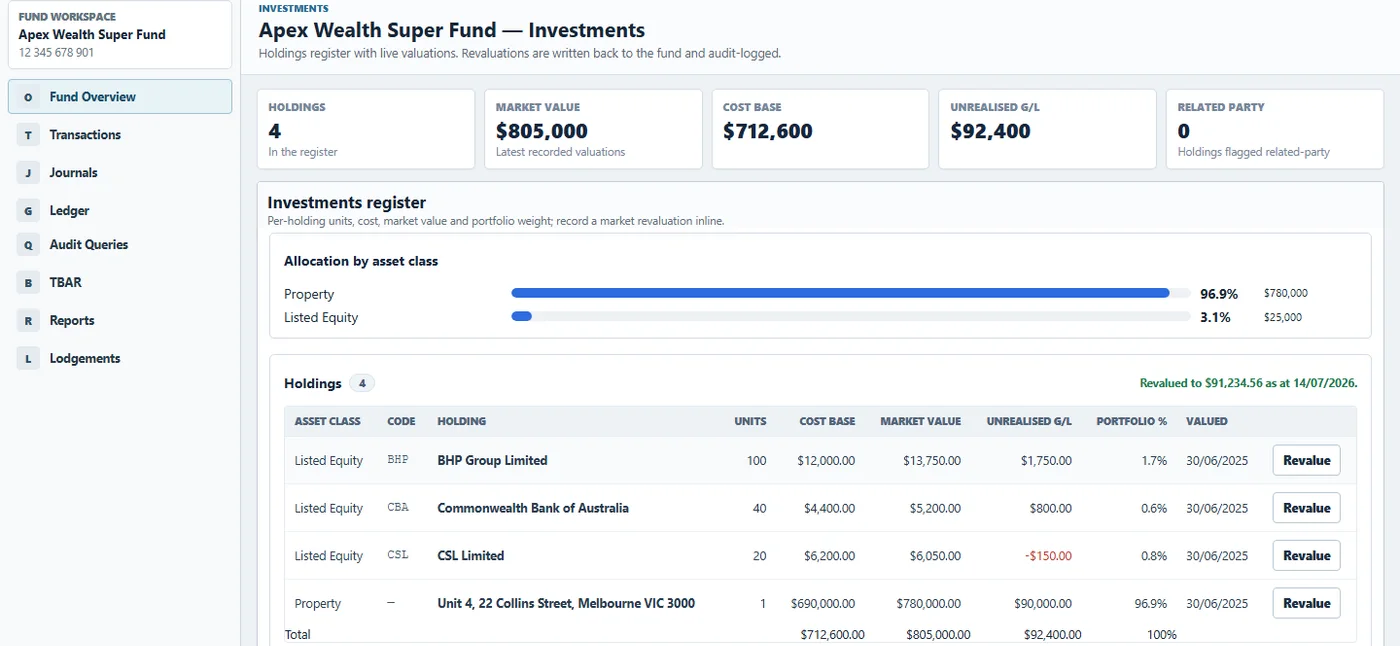This screenshot has width=1400, height=646.
Task: Click the -$150.00 unrealised loss value
Action: (x=1047, y=556)
